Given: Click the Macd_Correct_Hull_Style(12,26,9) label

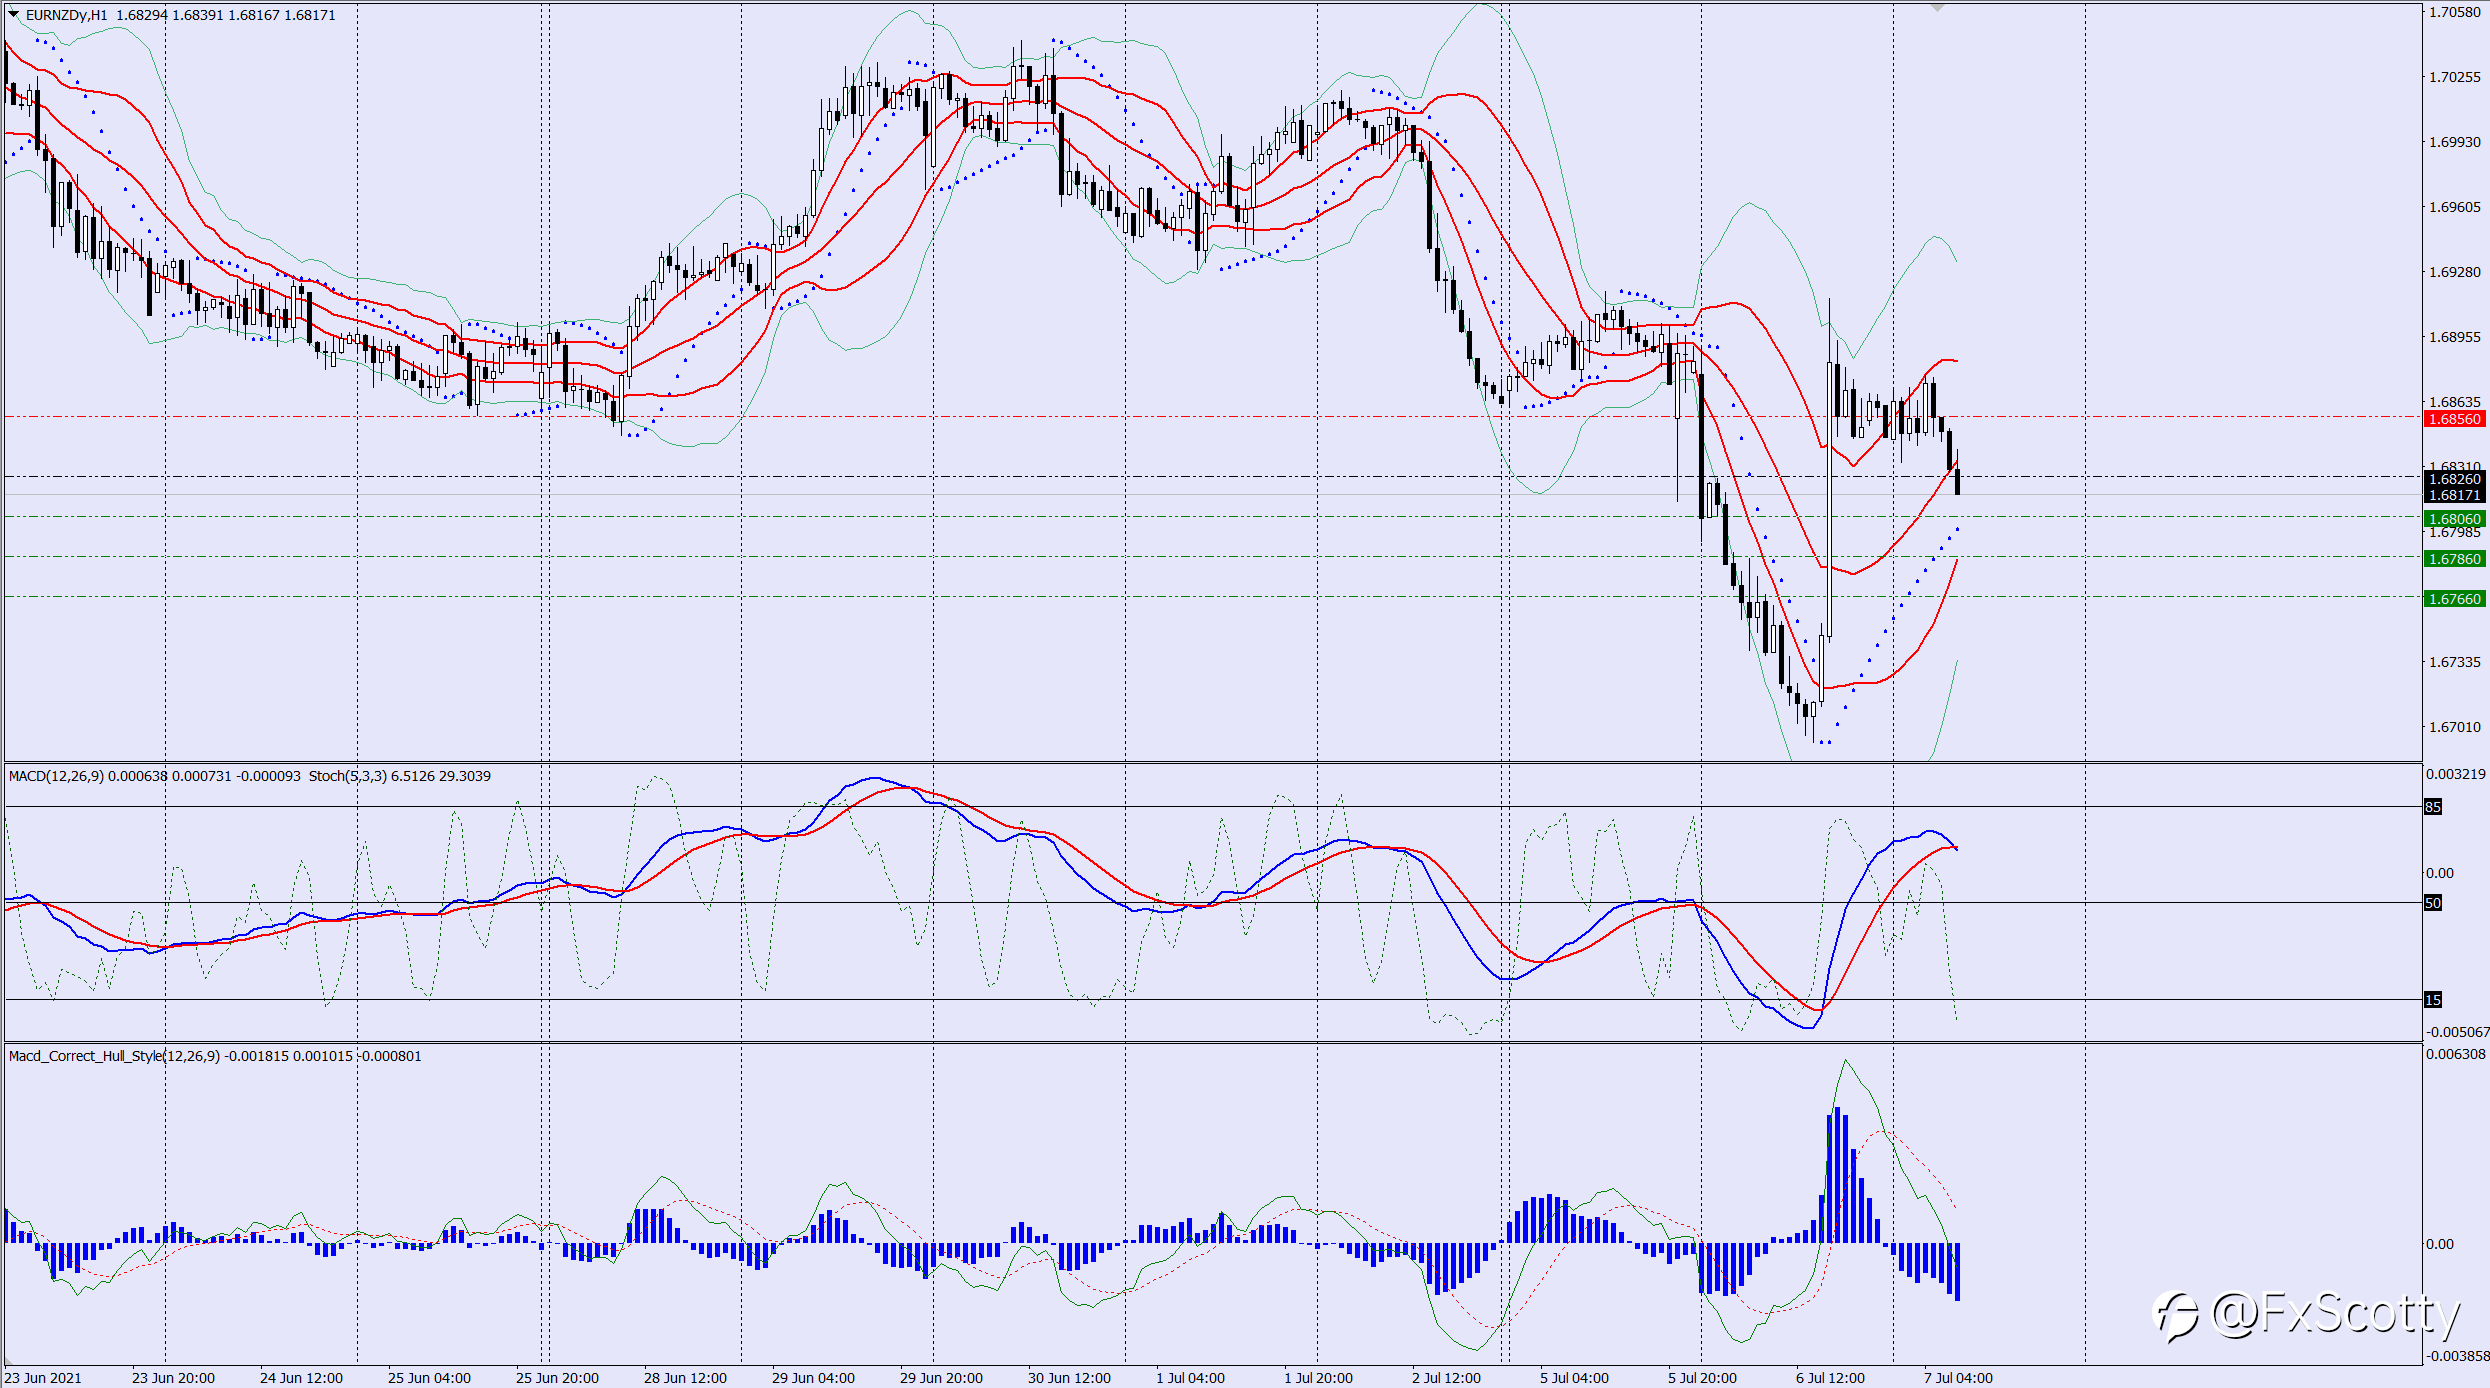Looking at the screenshot, I should 114,1056.
